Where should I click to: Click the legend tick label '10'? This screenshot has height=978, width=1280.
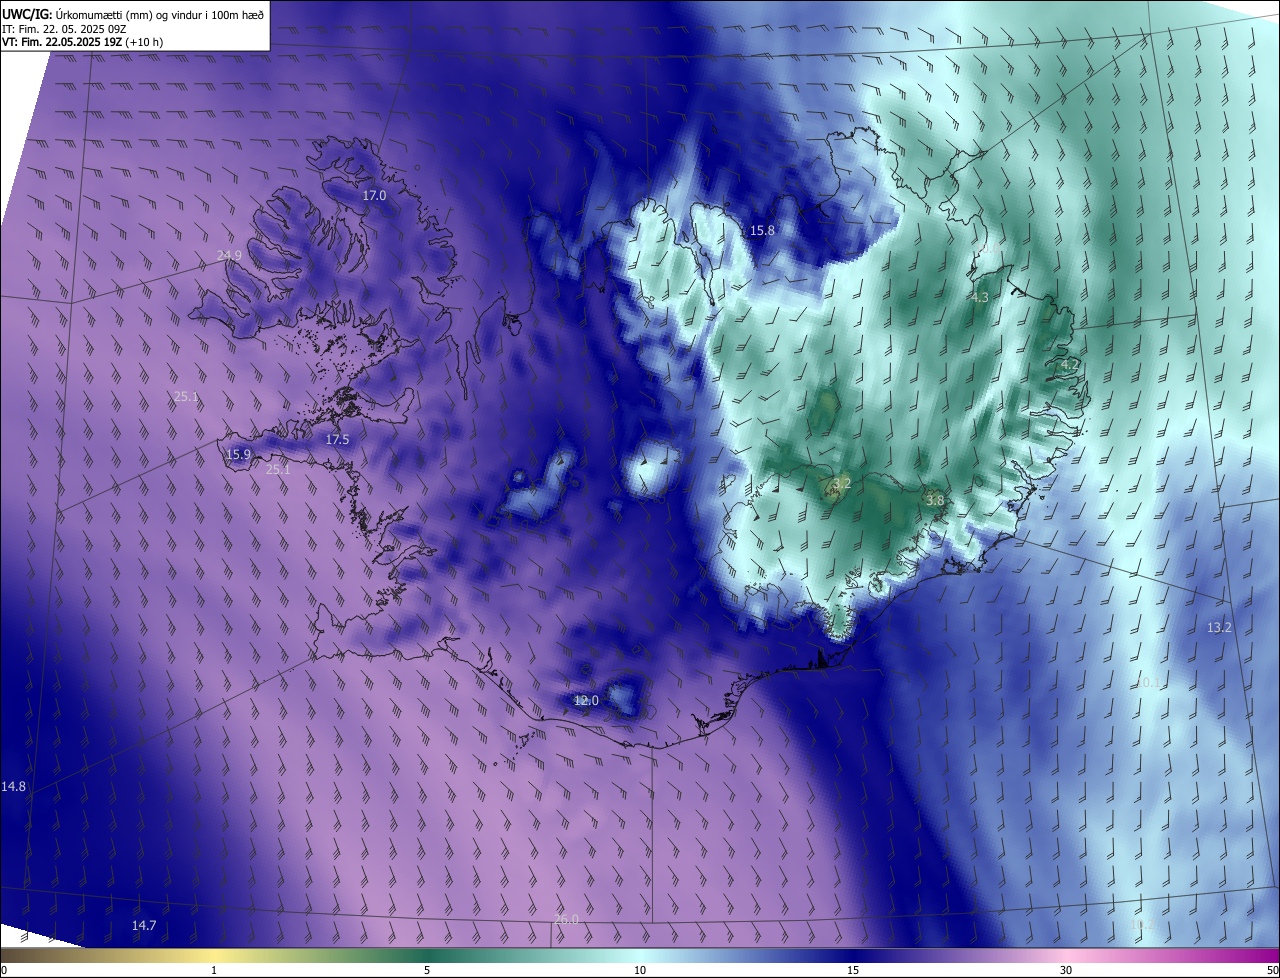[640, 970]
